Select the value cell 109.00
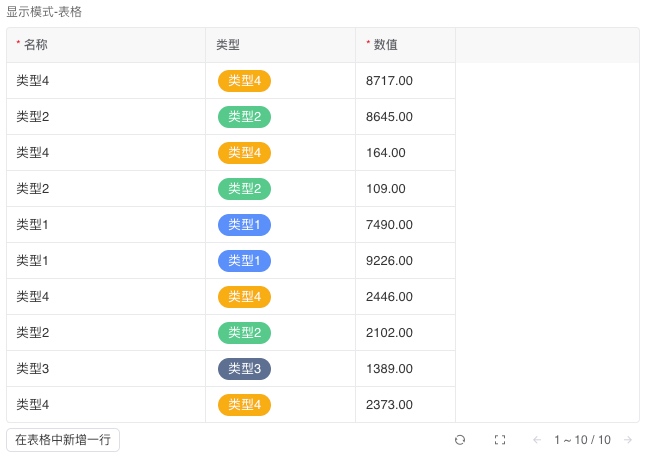Image resolution: width=647 pixels, height=456 pixels. coord(386,189)
